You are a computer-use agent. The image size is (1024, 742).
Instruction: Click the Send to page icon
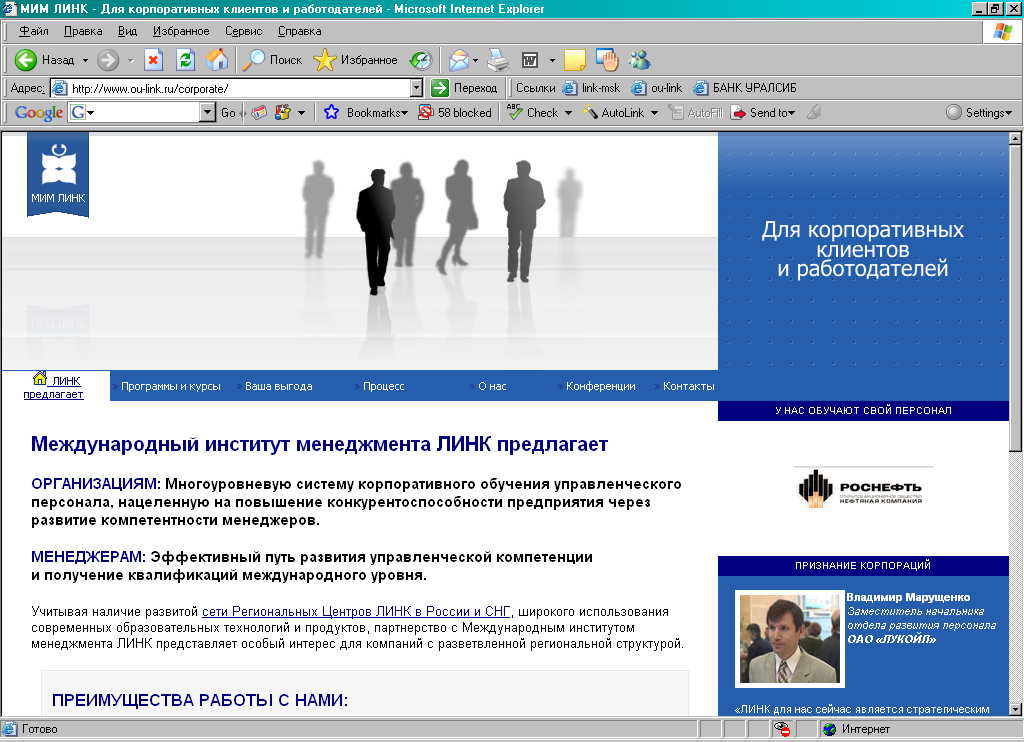coord(739,112)
